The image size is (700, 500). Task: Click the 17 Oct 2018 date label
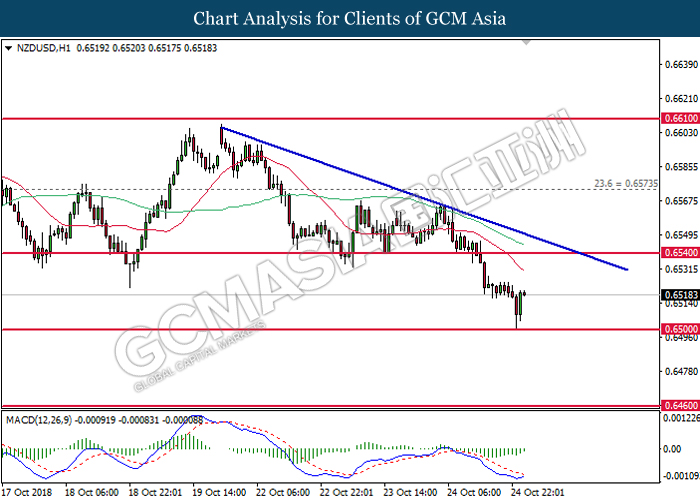coord(27,492)
